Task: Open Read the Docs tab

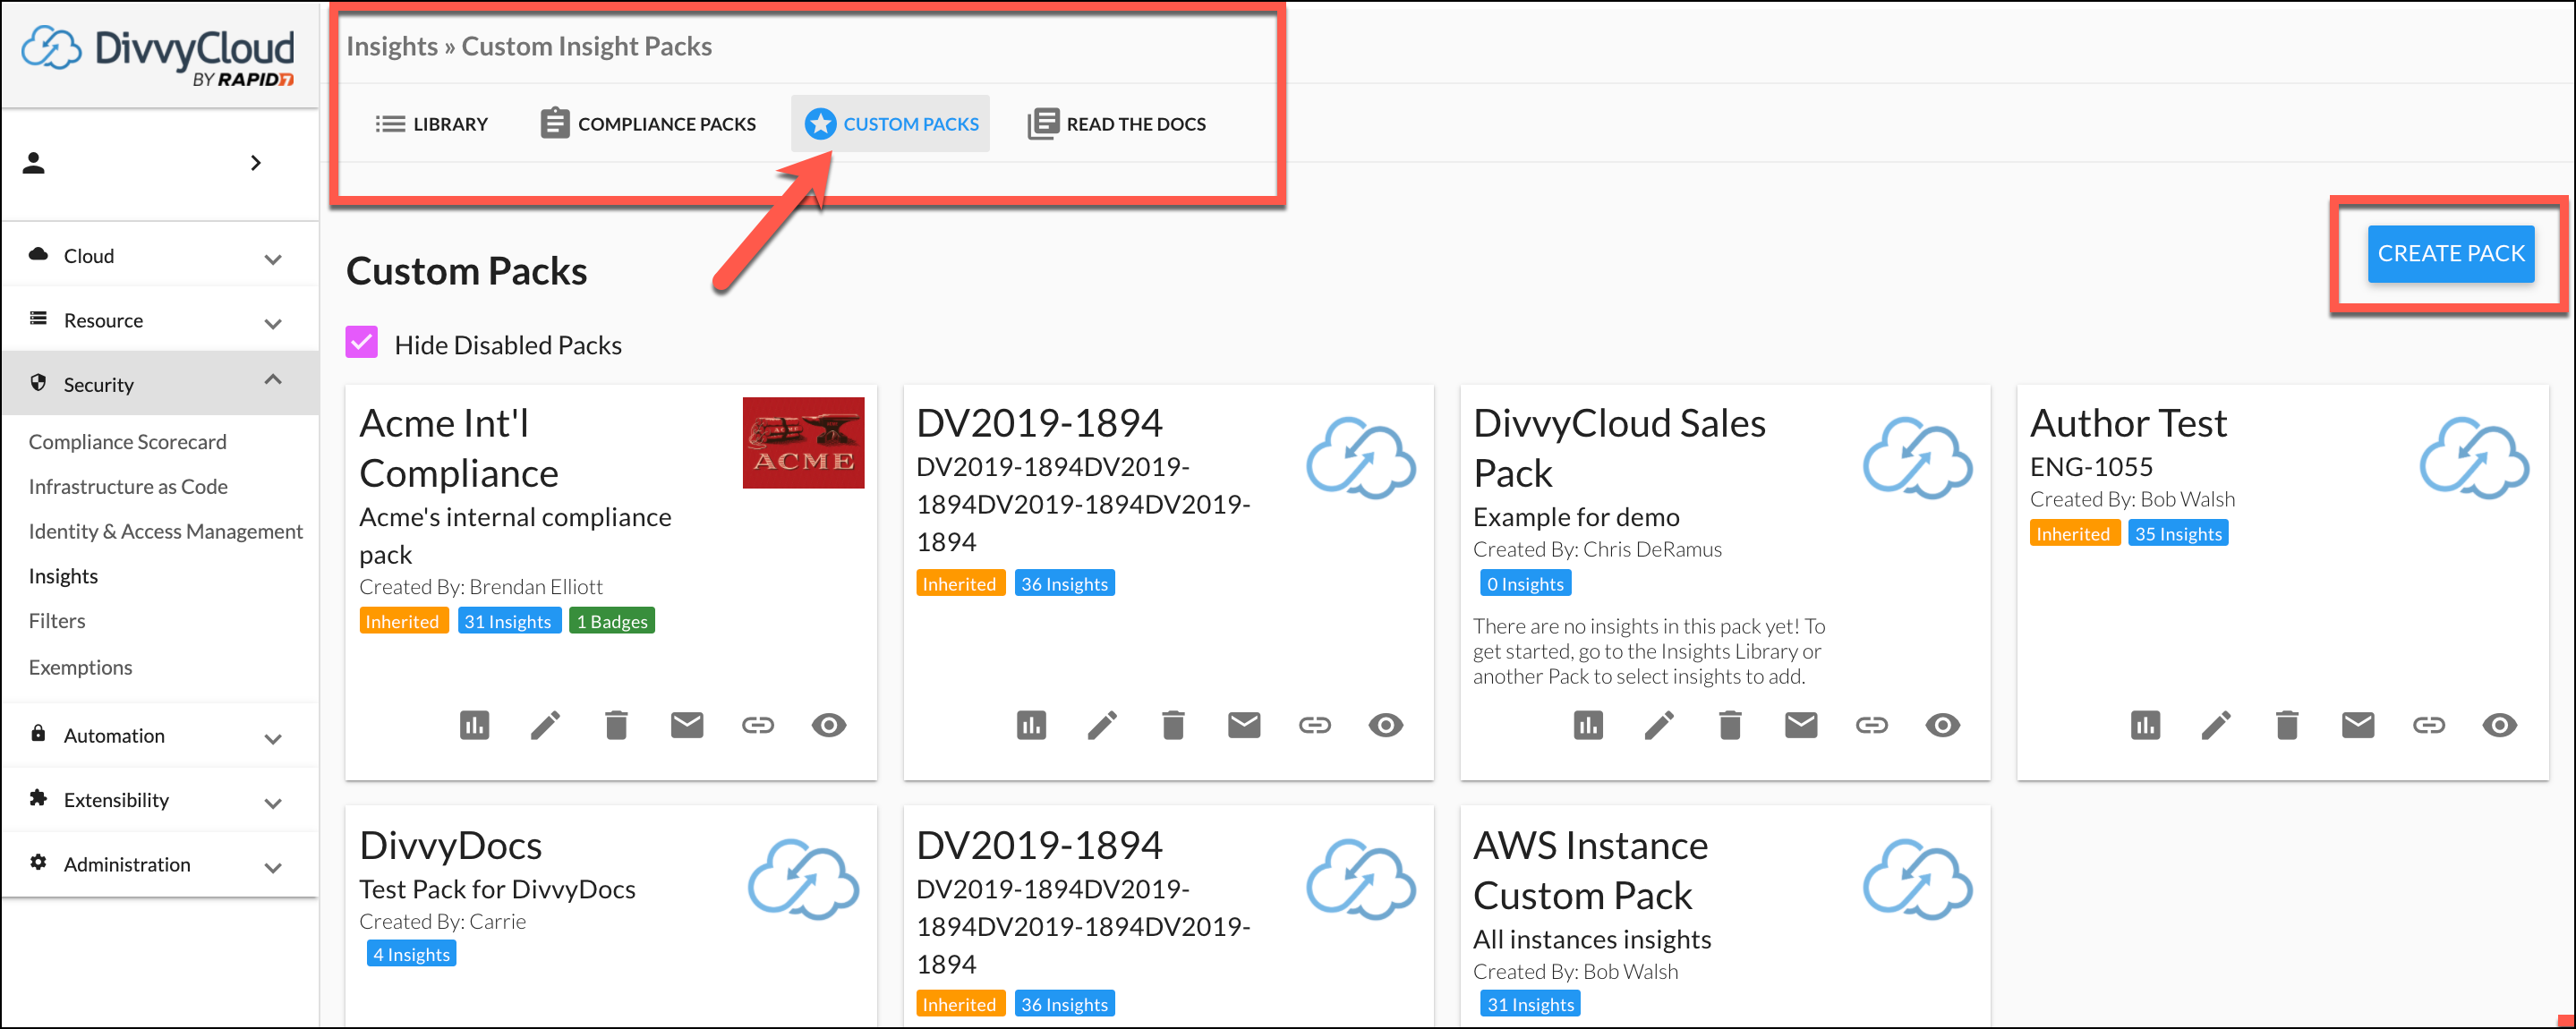Action: [1117, 124]
